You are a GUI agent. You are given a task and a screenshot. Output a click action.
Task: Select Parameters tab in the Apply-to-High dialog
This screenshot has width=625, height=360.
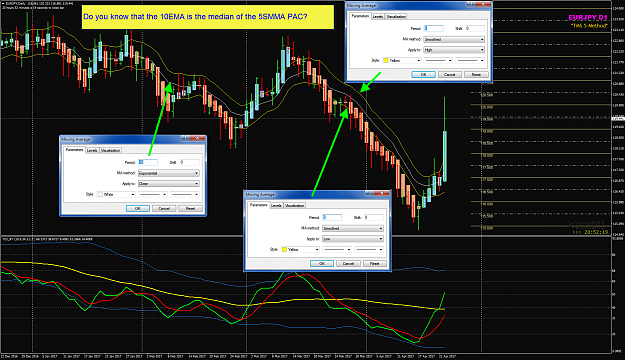point(360,16)
